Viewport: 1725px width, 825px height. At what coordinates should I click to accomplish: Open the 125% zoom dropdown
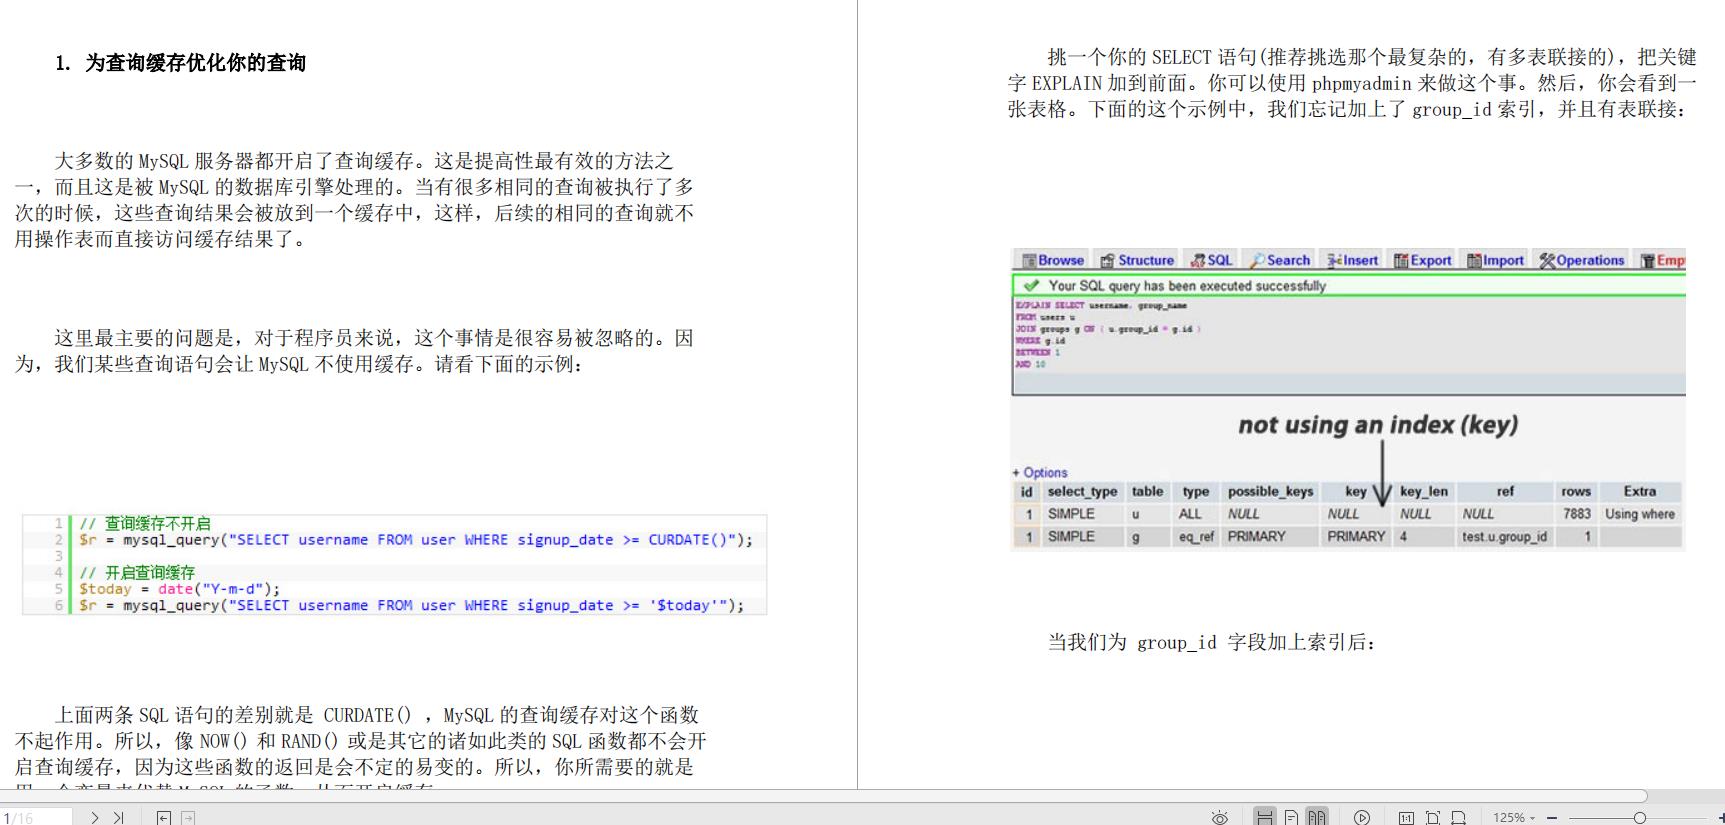(1513, 817)
